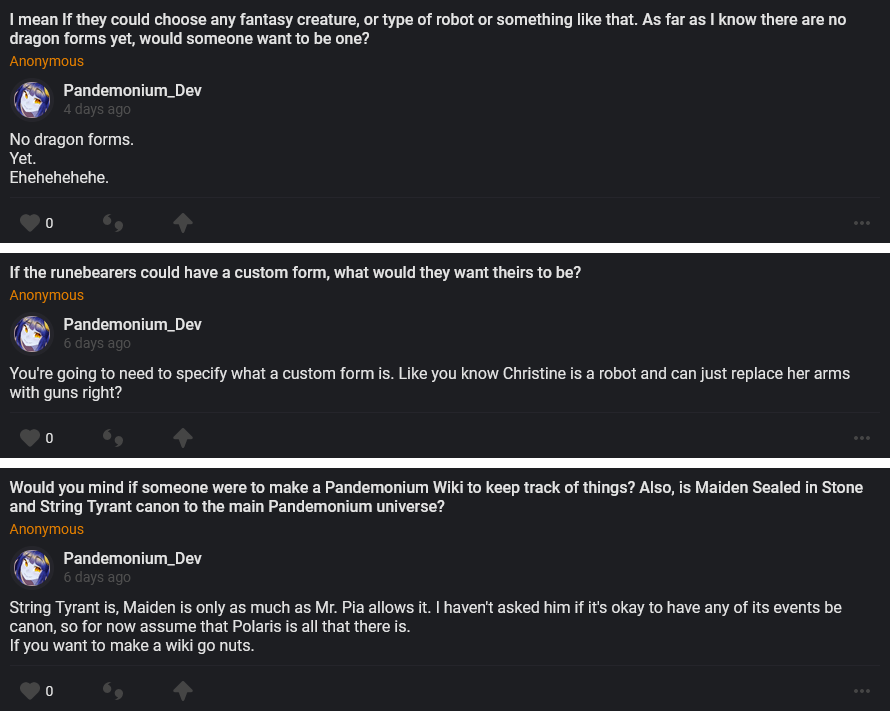This screenshot has height=711, width=890.
Task: Click avatar on the Wiki answer
Action: (x=32, y=568)
